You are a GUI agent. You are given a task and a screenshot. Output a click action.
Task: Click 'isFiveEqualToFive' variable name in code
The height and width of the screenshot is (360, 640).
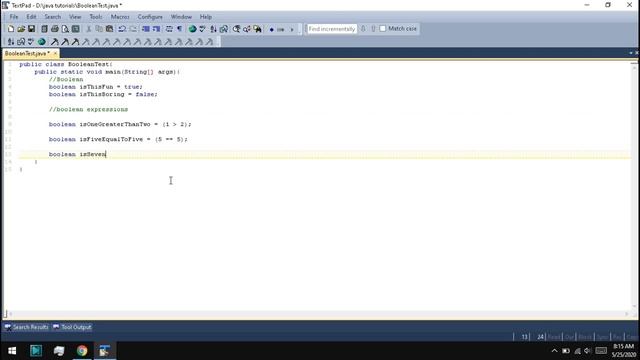point(111,139)
